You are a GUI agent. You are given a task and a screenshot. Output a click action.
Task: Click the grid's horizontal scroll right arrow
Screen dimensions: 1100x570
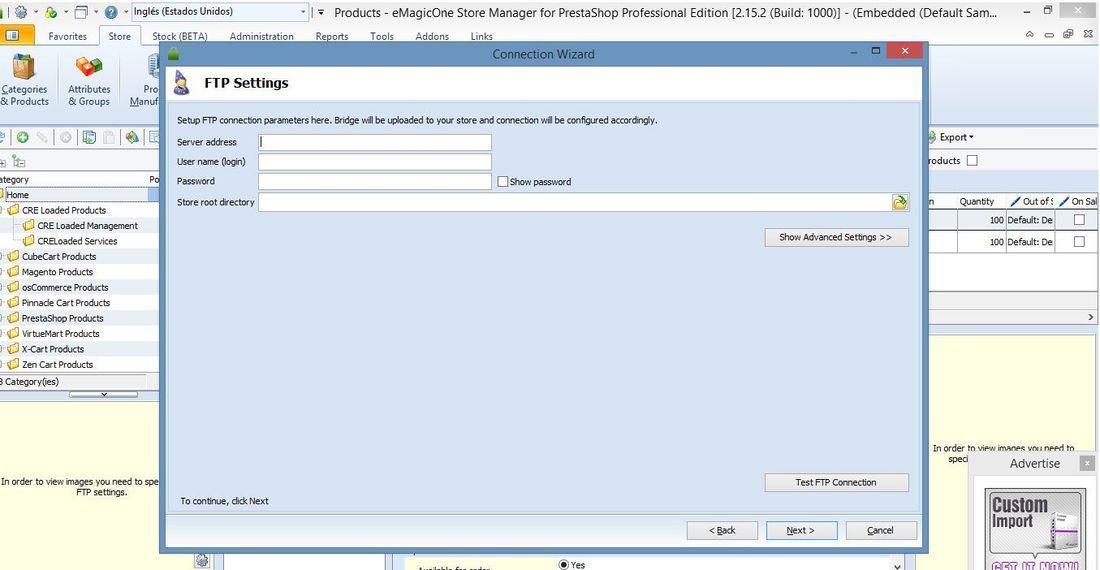point(1090,318)
